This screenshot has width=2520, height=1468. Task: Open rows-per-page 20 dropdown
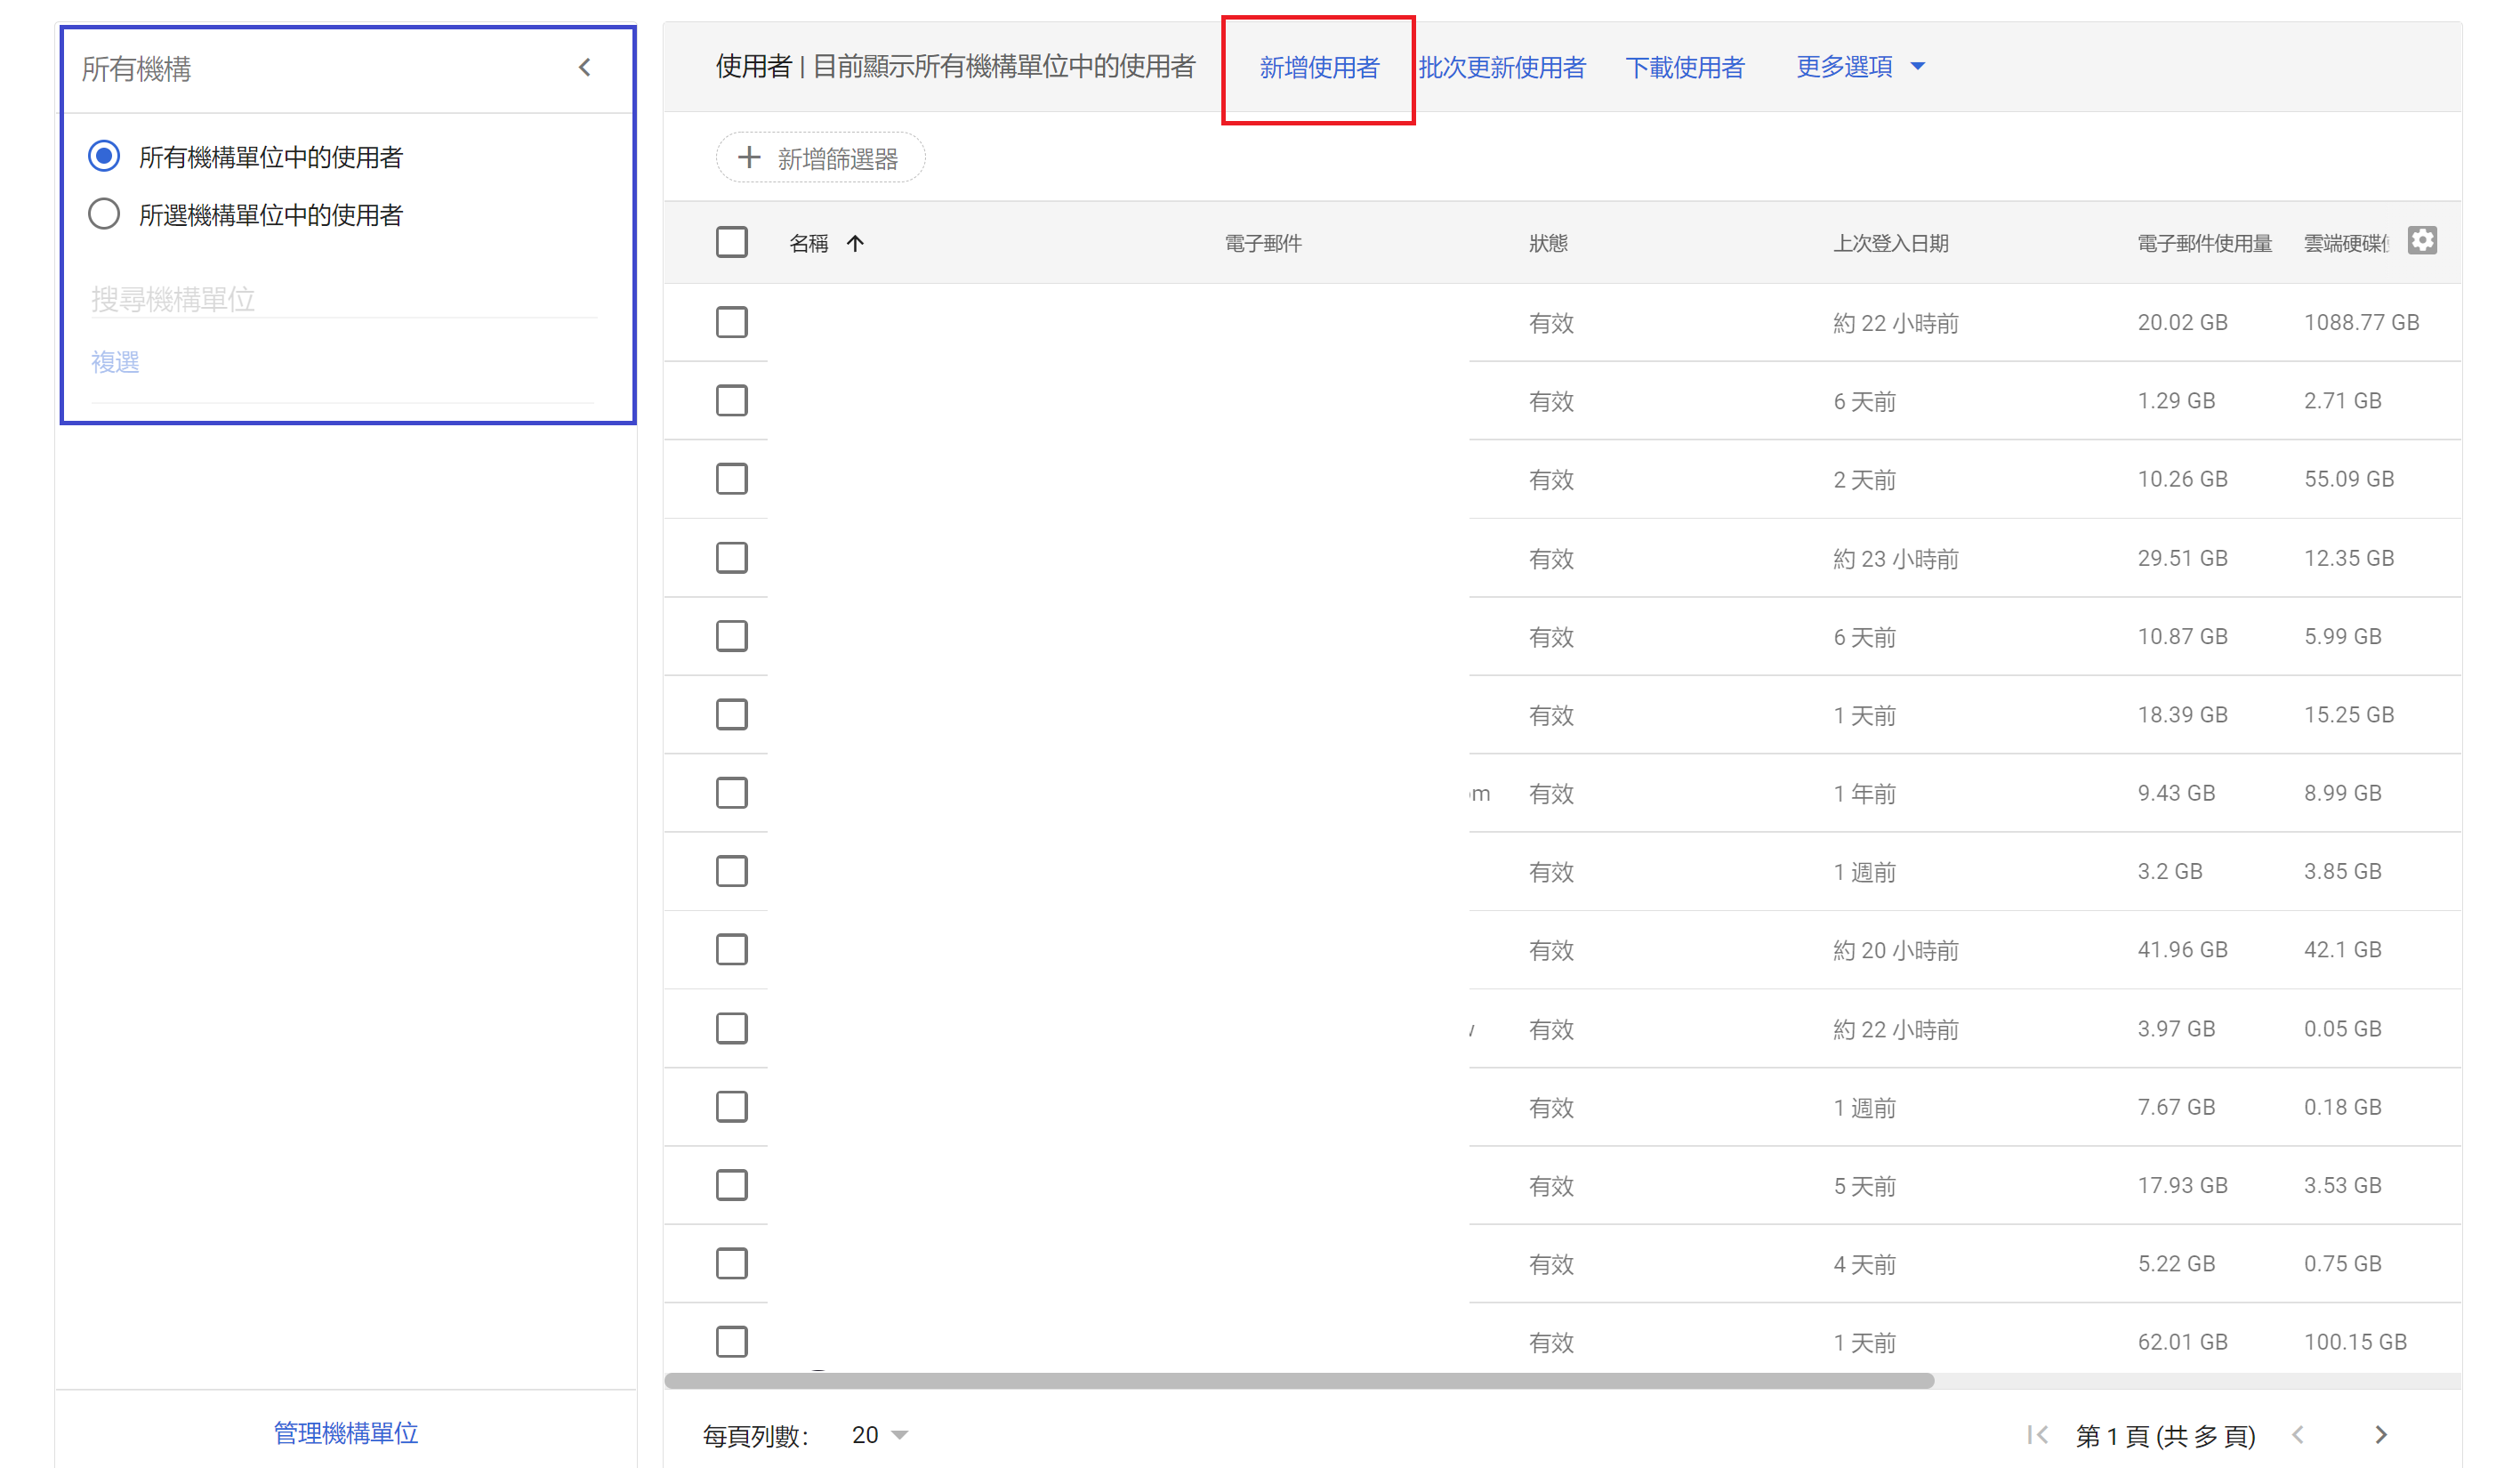(x=879, y=1434)
